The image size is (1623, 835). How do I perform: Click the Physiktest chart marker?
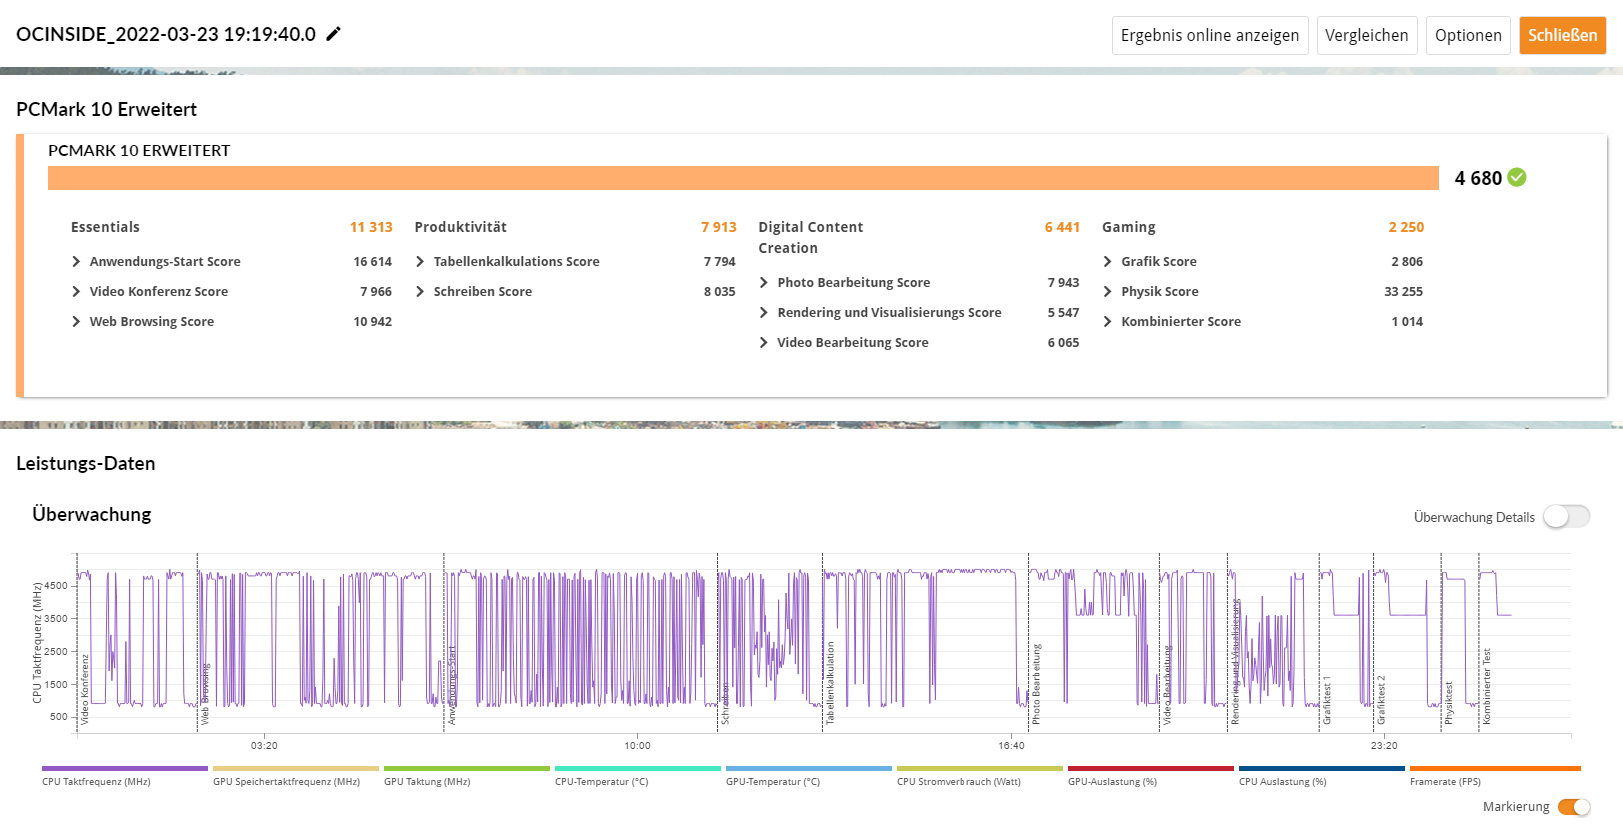(1449, 703)
